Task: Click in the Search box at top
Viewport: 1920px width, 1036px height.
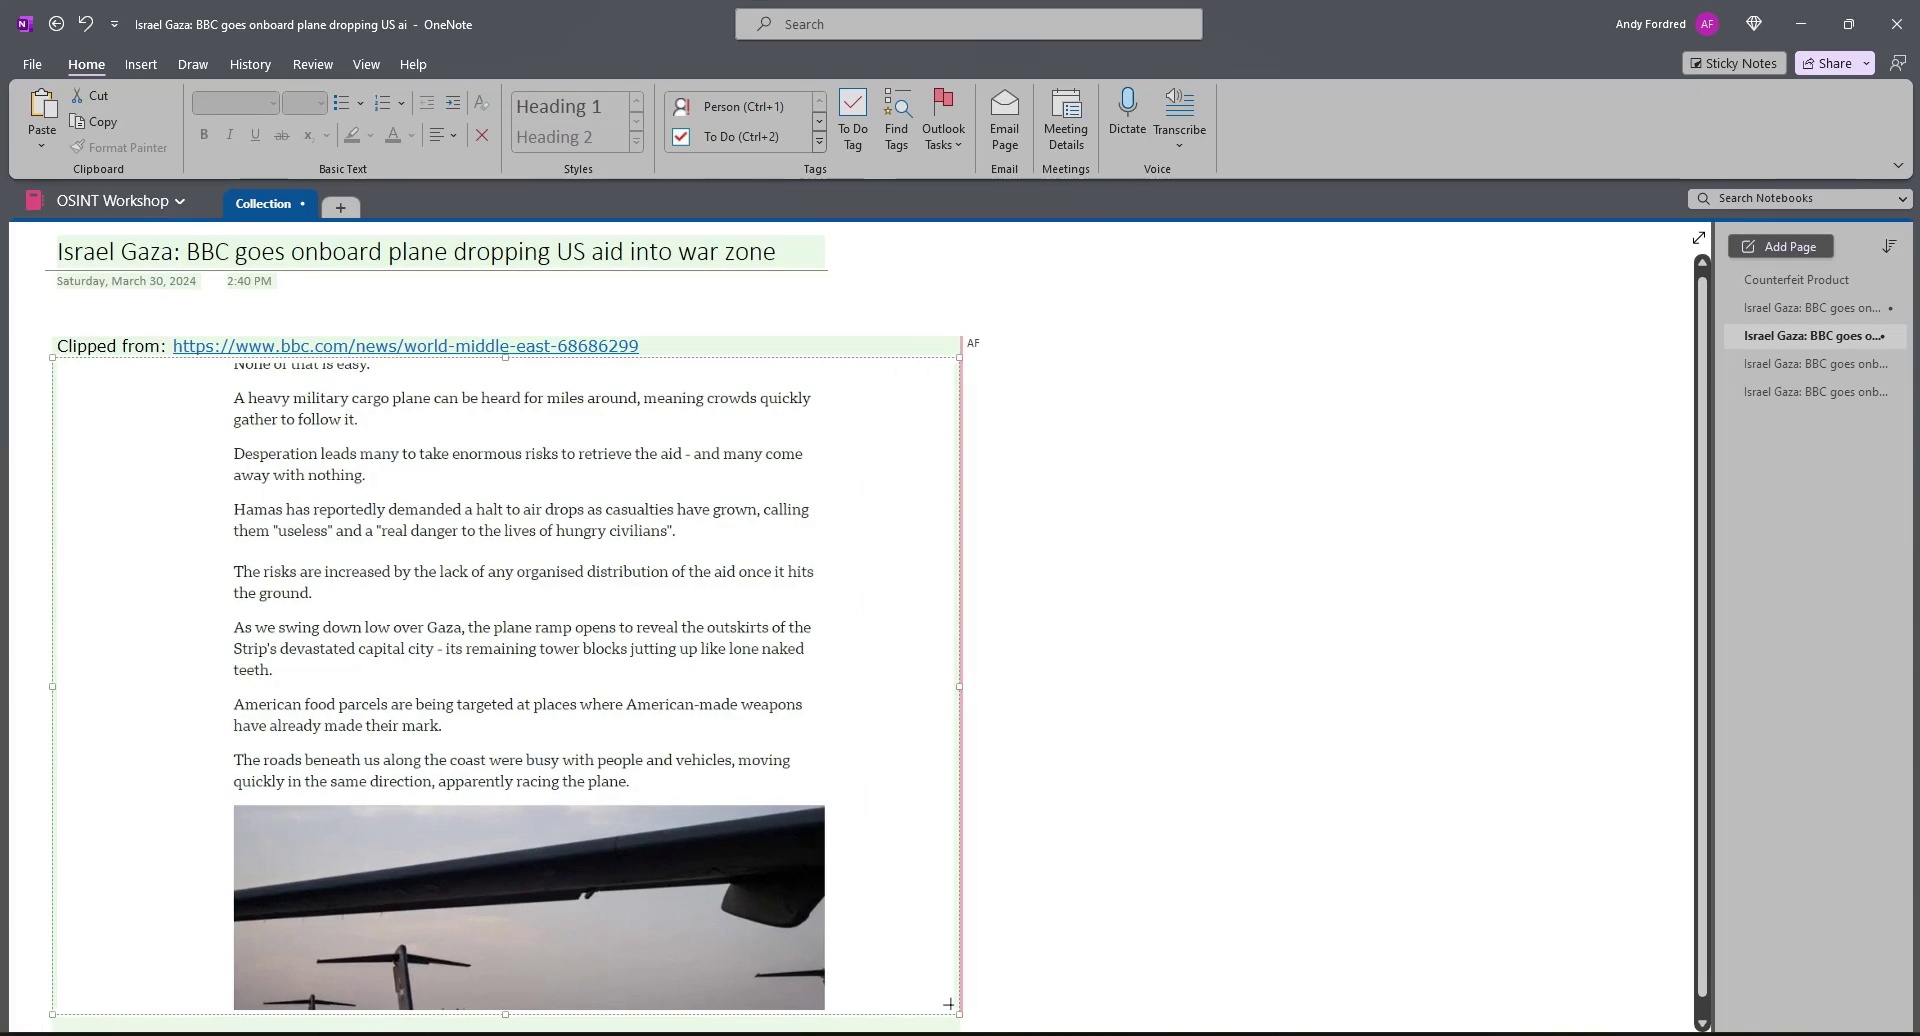Action: [968, 24]
